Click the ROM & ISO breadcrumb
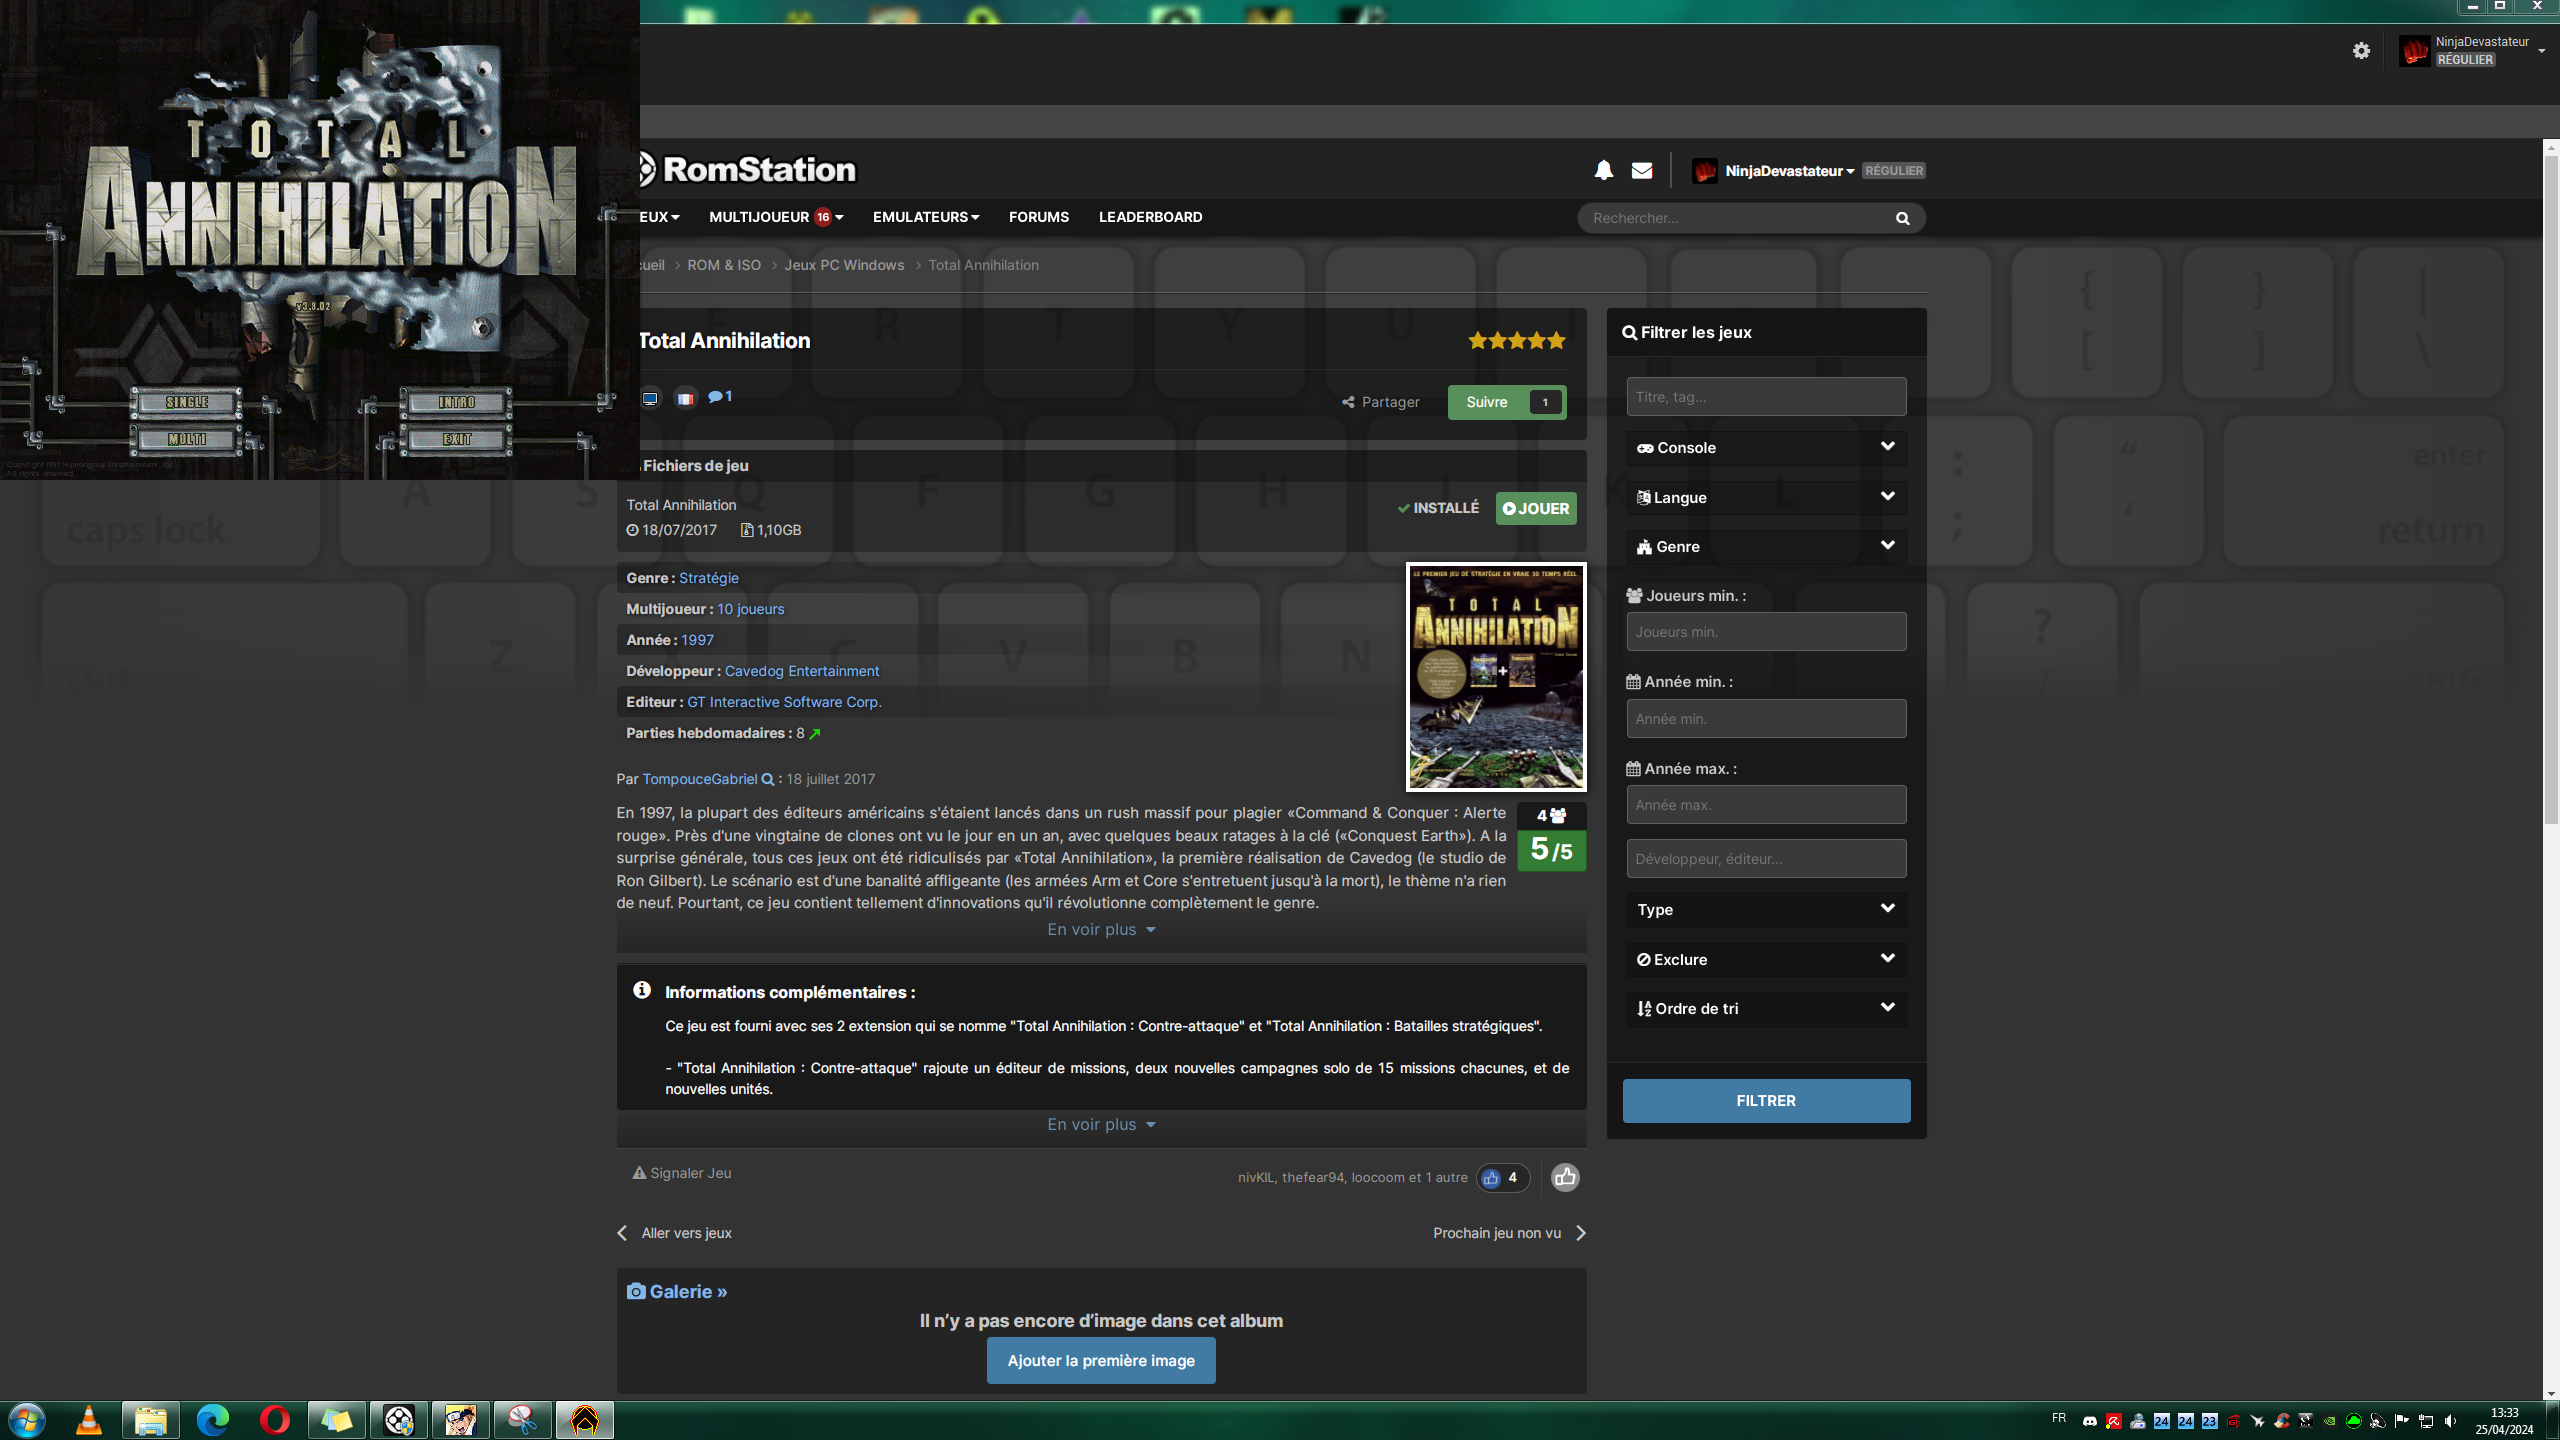Viewport: 2560px width, 1440px height. 724,265
